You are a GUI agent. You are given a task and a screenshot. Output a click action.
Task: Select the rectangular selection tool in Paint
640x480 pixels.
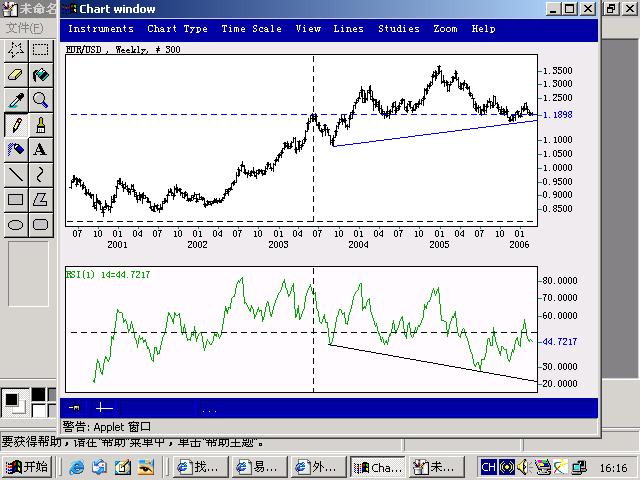pos(40,50)
